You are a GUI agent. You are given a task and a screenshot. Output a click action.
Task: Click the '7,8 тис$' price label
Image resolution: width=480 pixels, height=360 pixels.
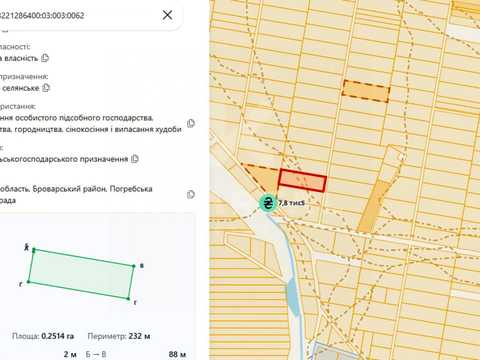[x=292, y=203]
